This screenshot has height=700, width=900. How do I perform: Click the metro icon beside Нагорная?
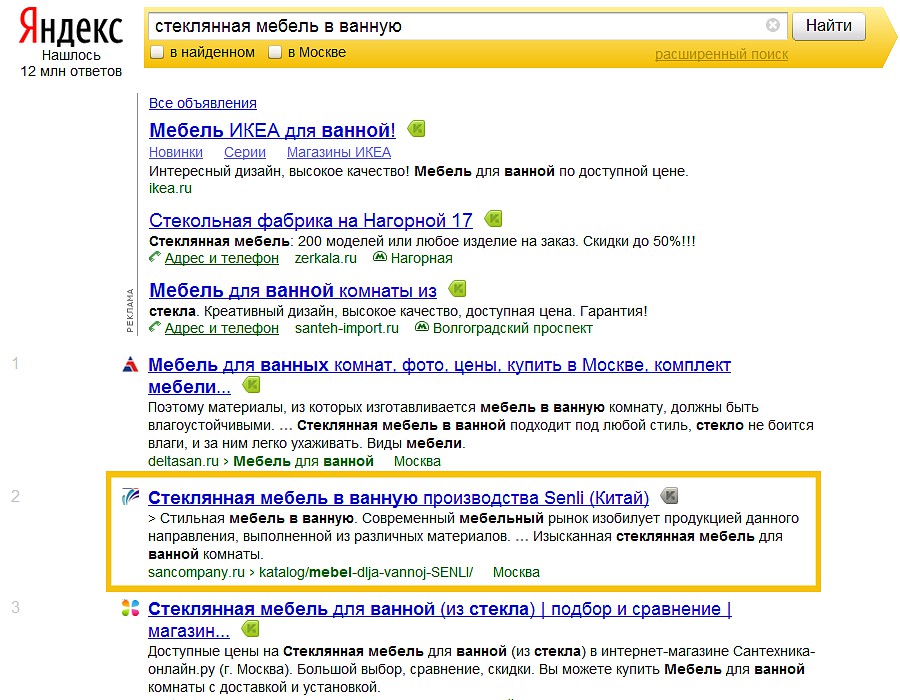pyautogui.click(x=379, y=257)
